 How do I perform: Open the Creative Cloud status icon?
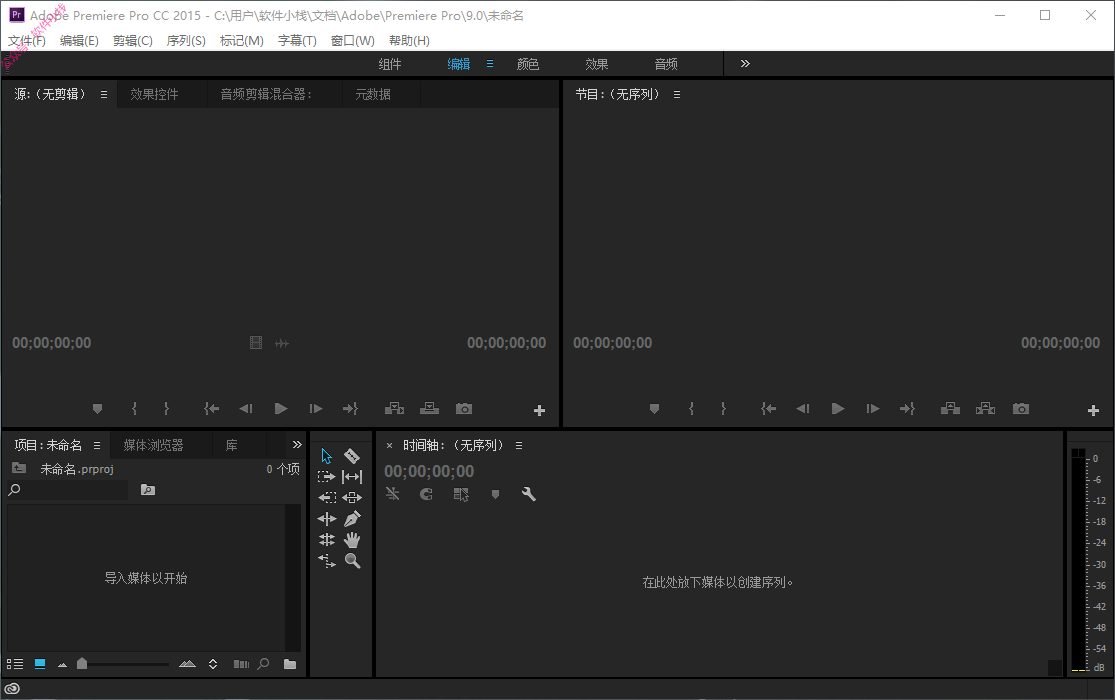[x=12, y=689]
